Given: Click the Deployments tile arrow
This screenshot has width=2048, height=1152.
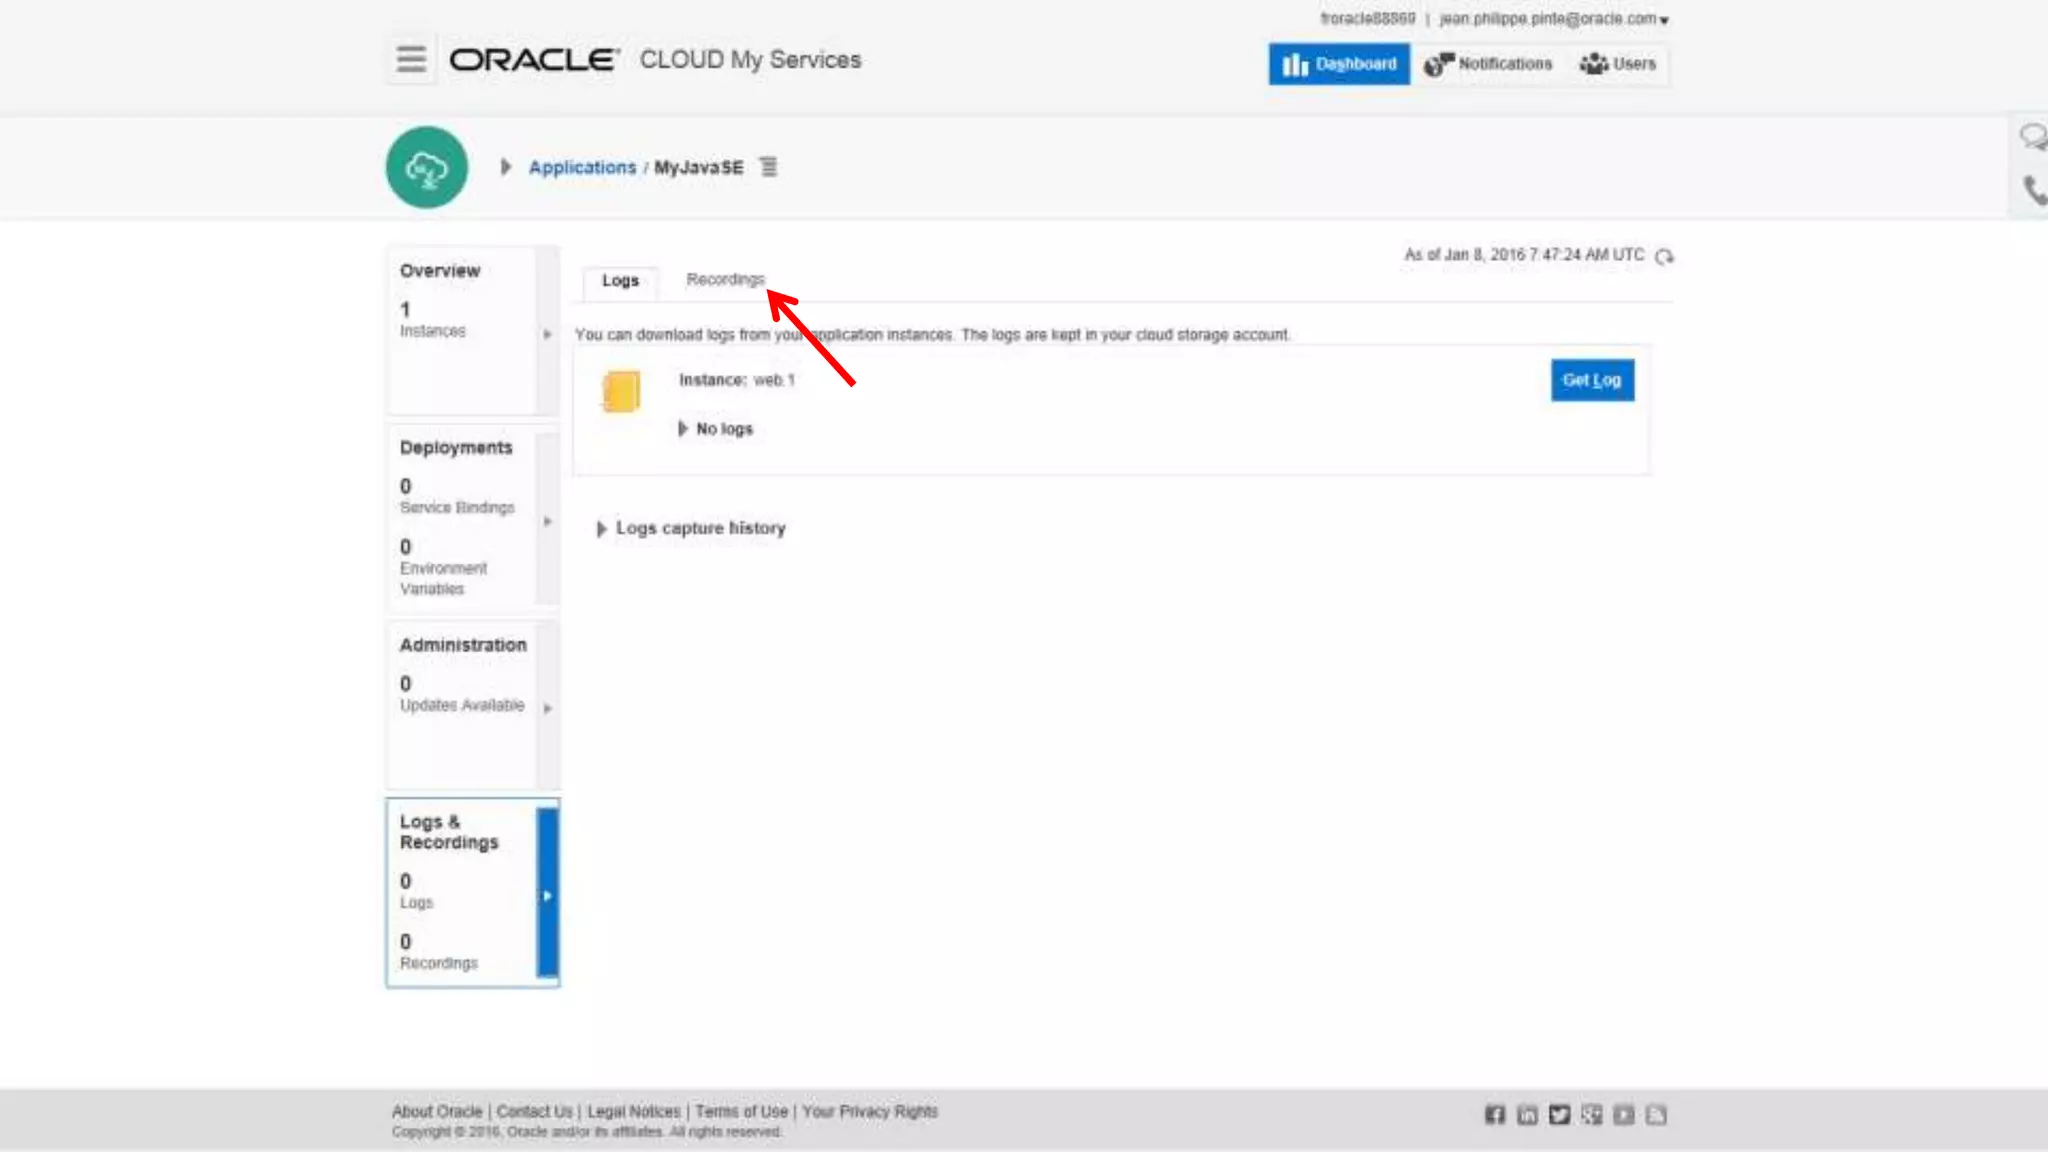Looking at the screenshot, I should point(547,521).
